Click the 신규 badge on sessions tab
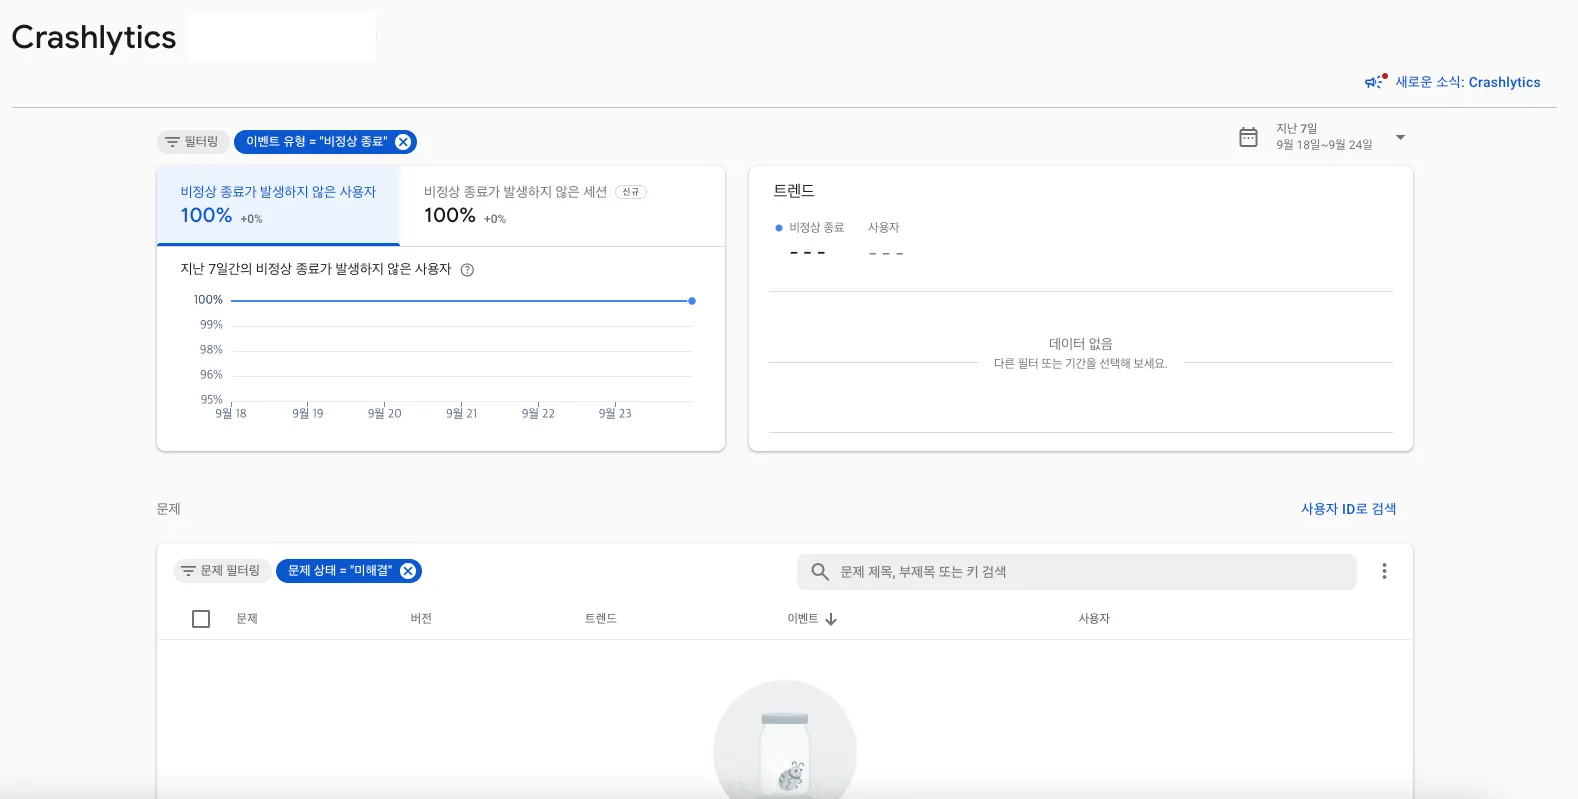Screen dimensions: 1578x799 pos(631,192)
